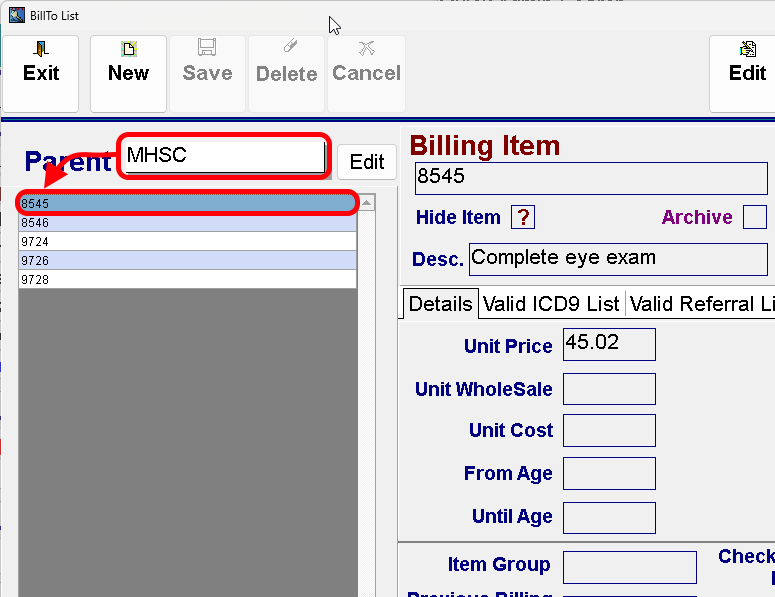Viewport: 775px width, 597px height.
Task: Click the Unit Price field
Action: 609,344
